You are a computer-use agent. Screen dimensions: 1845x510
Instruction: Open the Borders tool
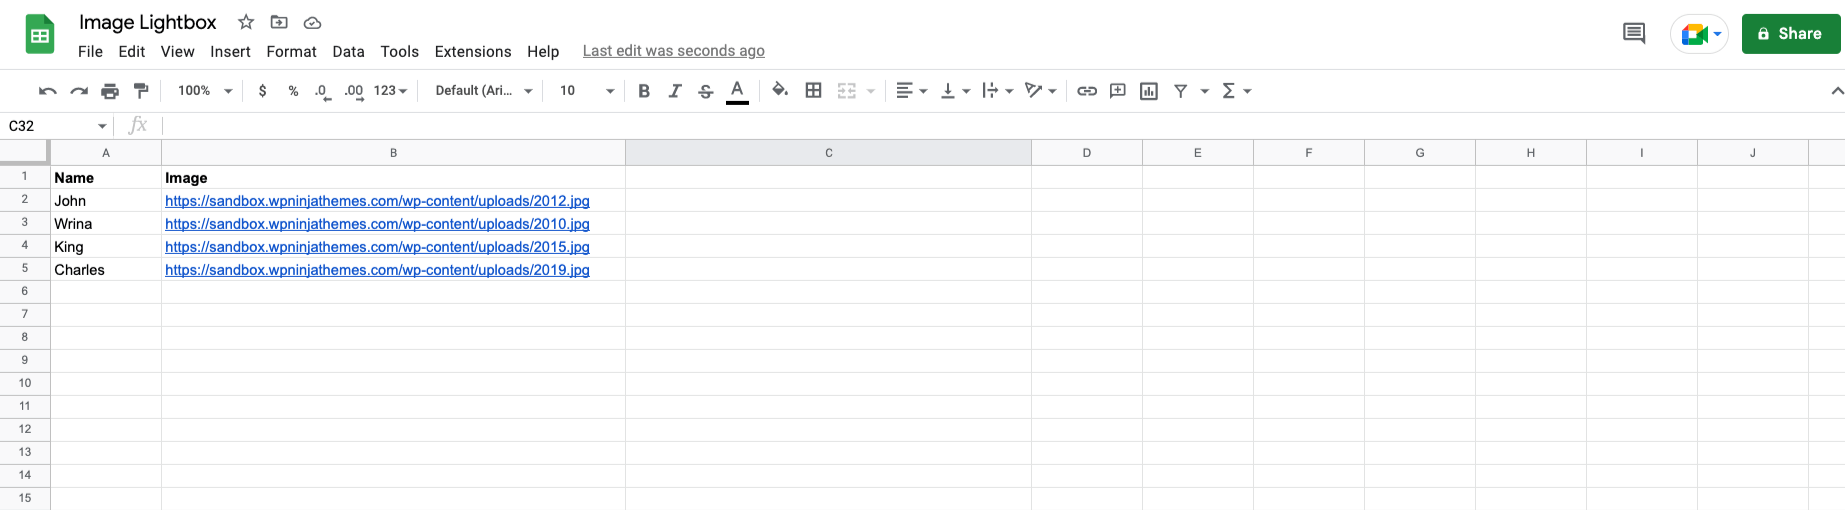pos(814,91)
